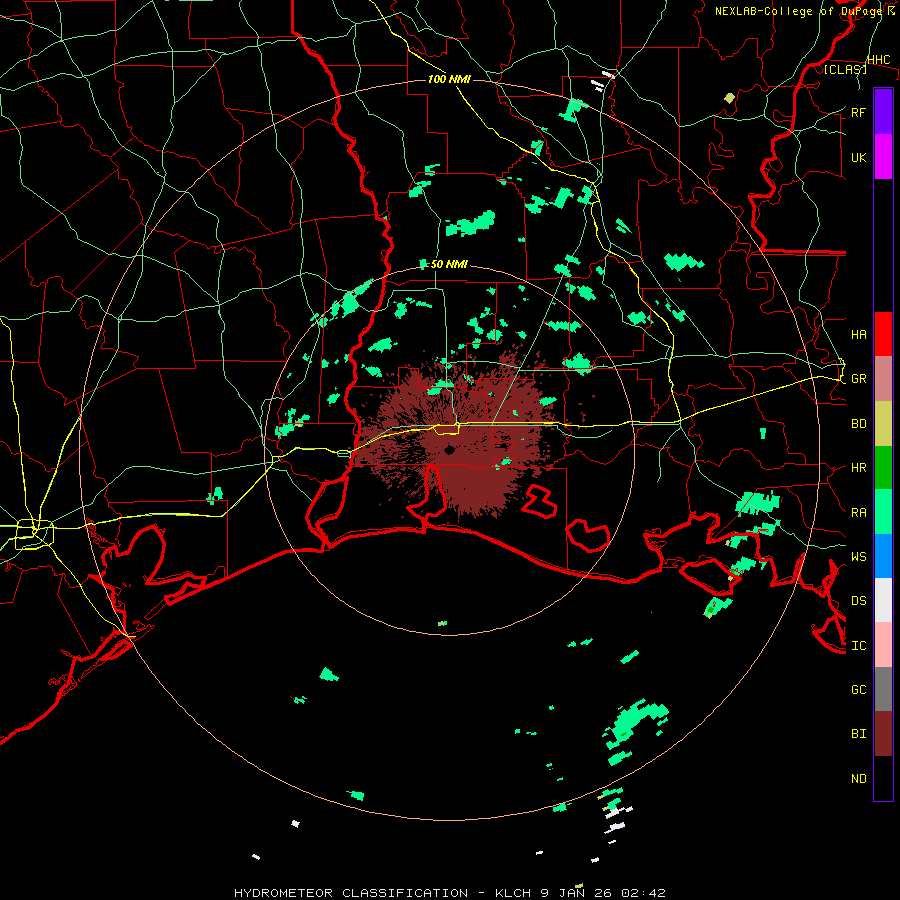Click the 100 NMI range ring label
This screenshot has height=900, width=900.
click(x=449, y=79)
